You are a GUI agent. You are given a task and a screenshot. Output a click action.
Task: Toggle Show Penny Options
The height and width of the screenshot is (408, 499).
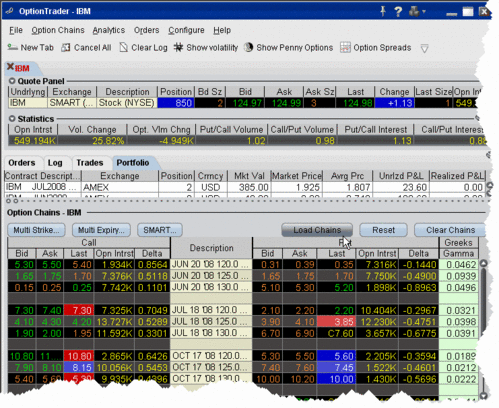(288, 48)
